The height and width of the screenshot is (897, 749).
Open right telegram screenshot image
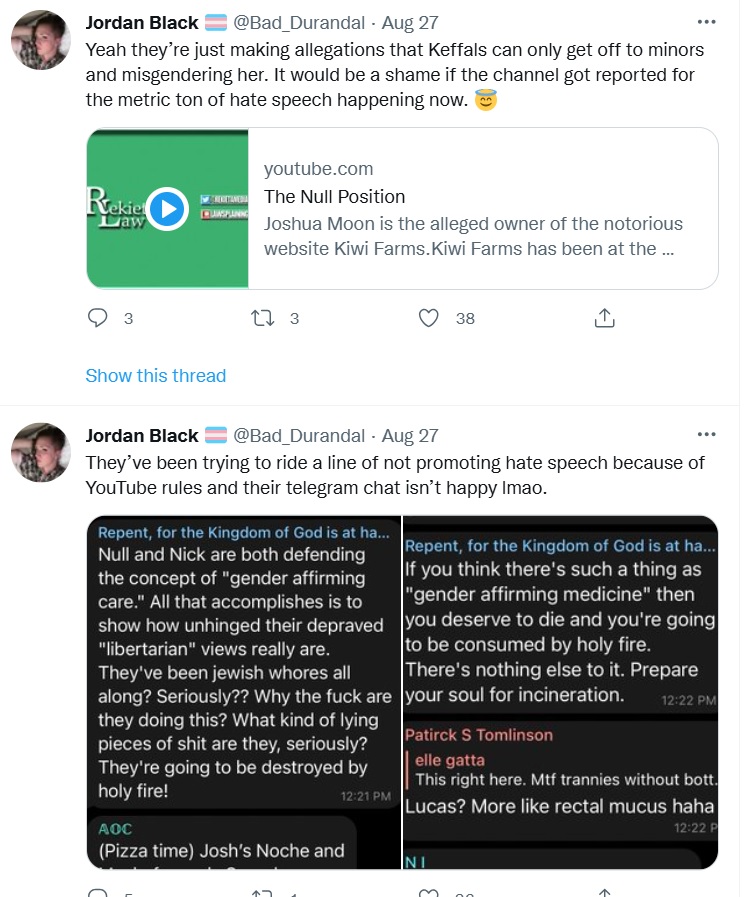[560, 692]
